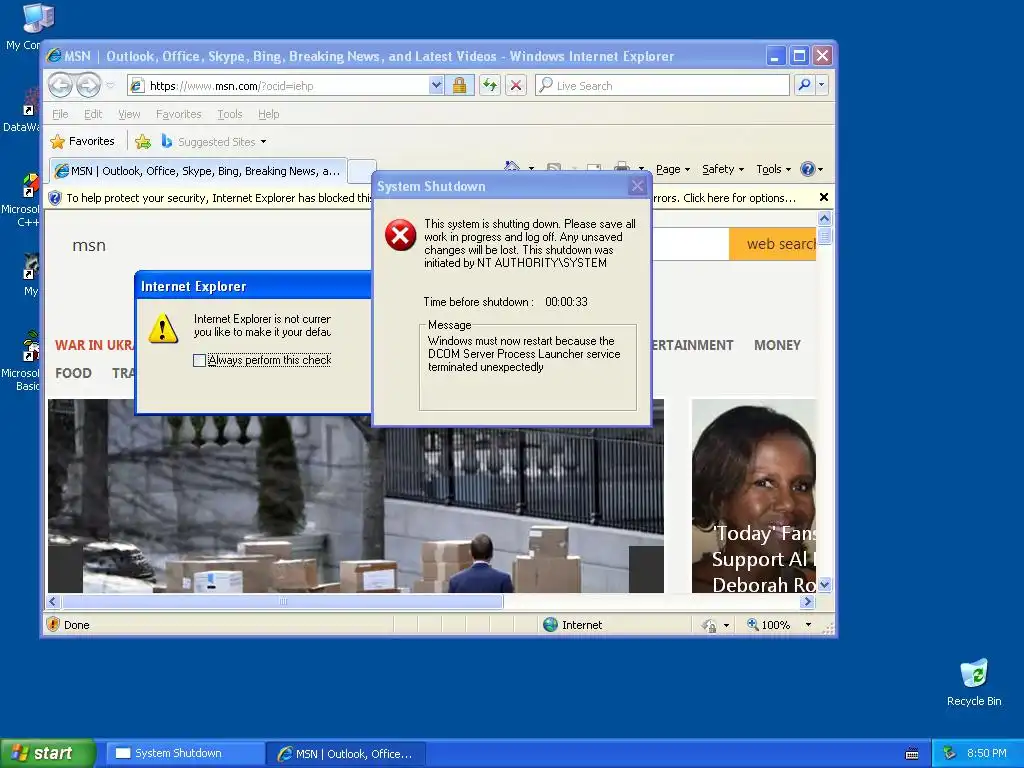Click the horizontal scrollbar left arrow

pyautogui.click(x=54, y=601)
